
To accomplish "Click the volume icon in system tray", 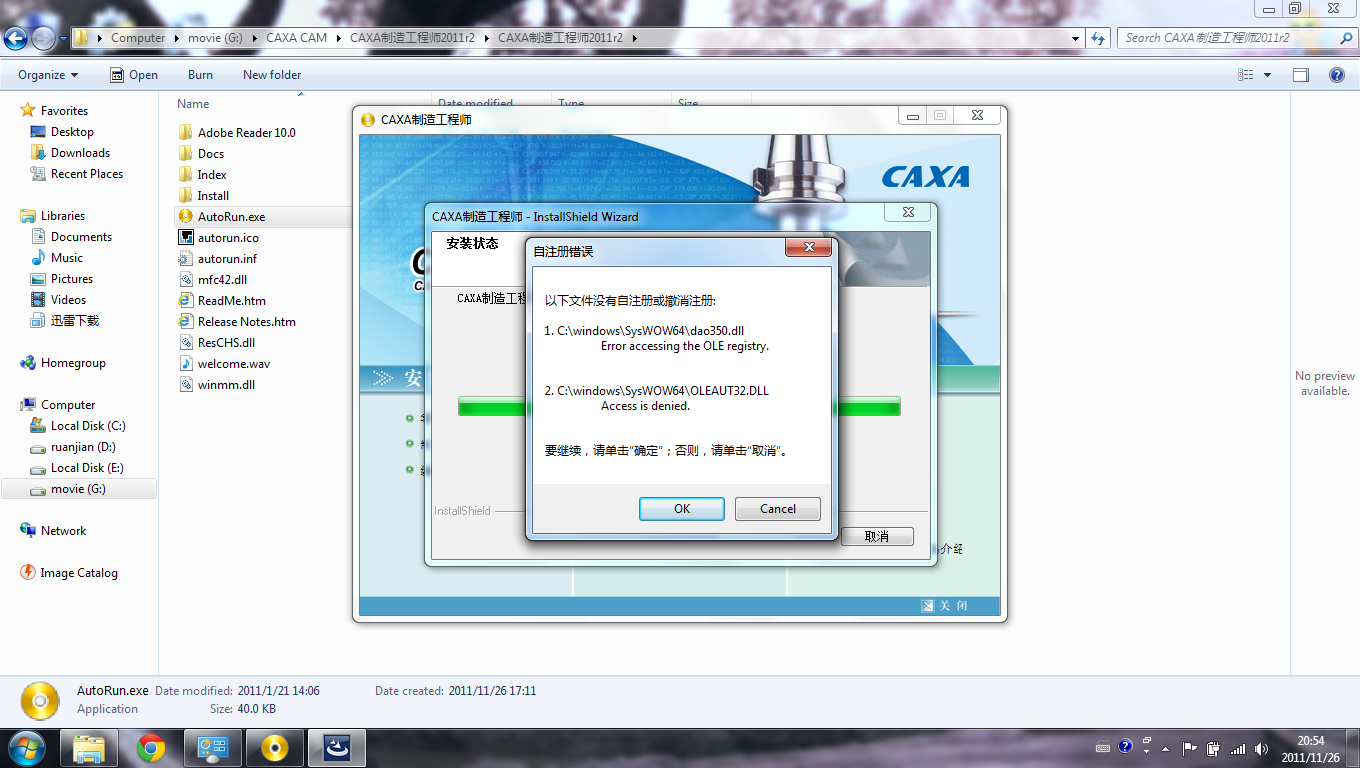I will point(1260,748).
